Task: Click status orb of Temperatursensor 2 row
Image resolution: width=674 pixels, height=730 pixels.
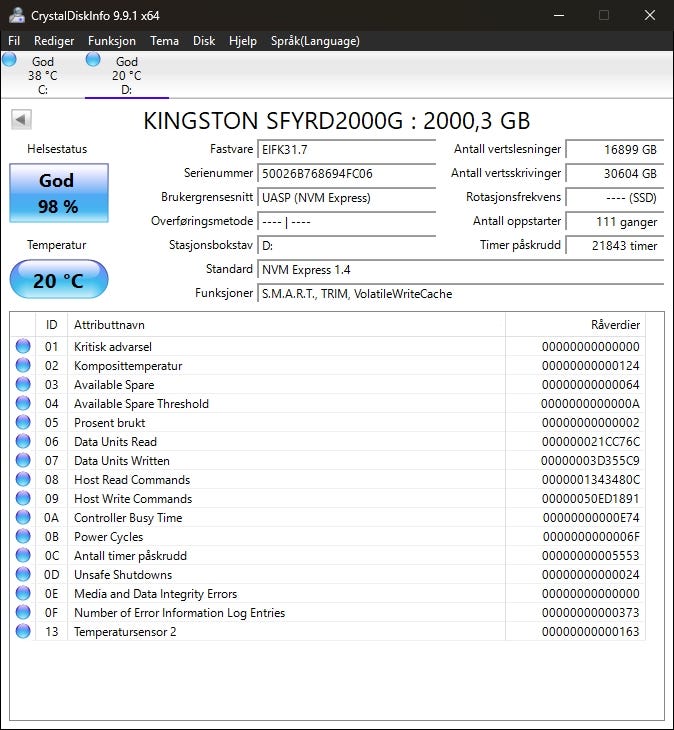Action: pyautogui.click(x=23, y=631)
